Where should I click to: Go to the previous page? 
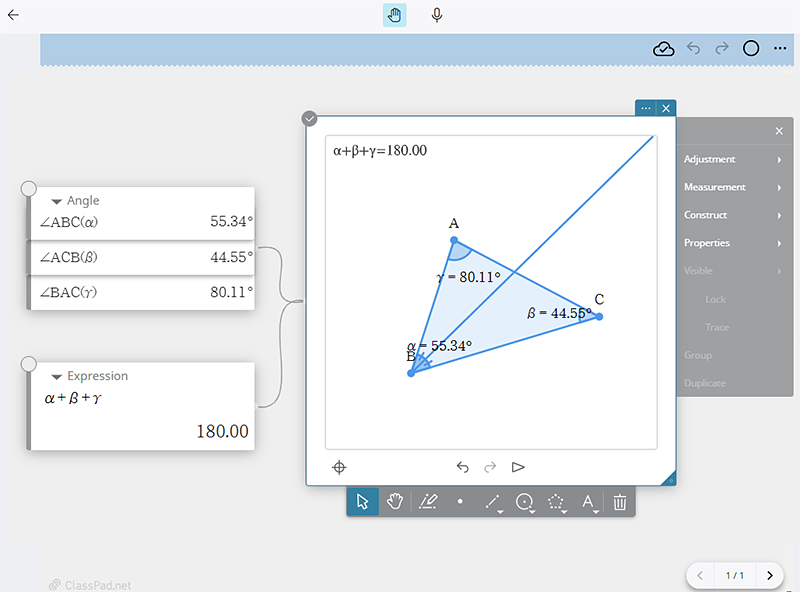[x=700, y=576]
